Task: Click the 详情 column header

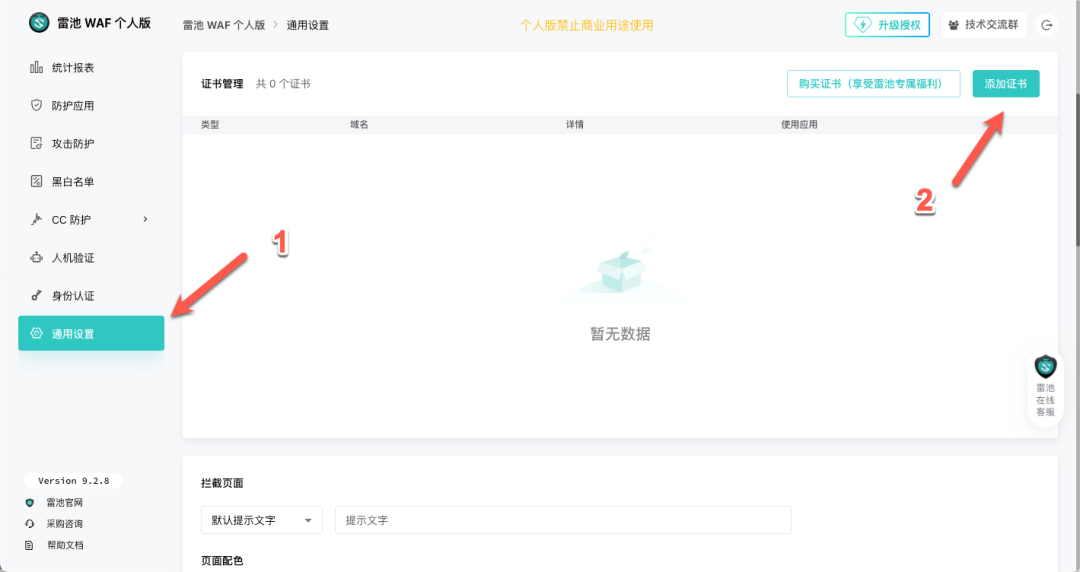Action: click(575, 124)
